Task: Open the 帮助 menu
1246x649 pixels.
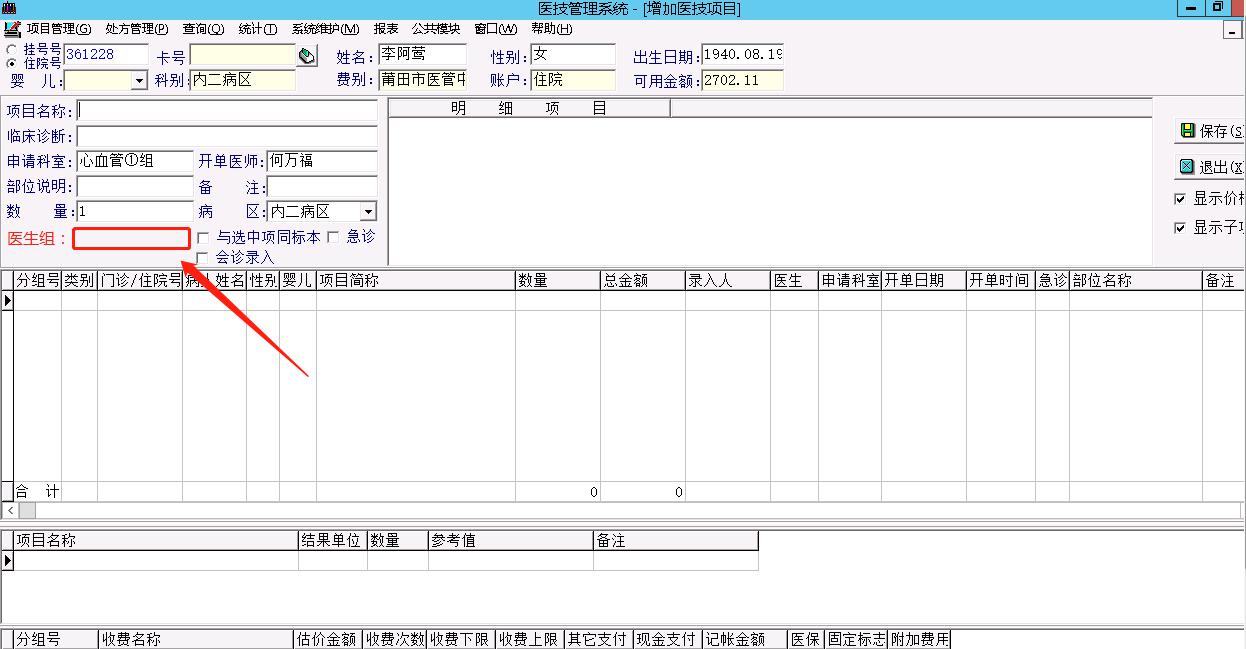Action: (x=552, y=29)
